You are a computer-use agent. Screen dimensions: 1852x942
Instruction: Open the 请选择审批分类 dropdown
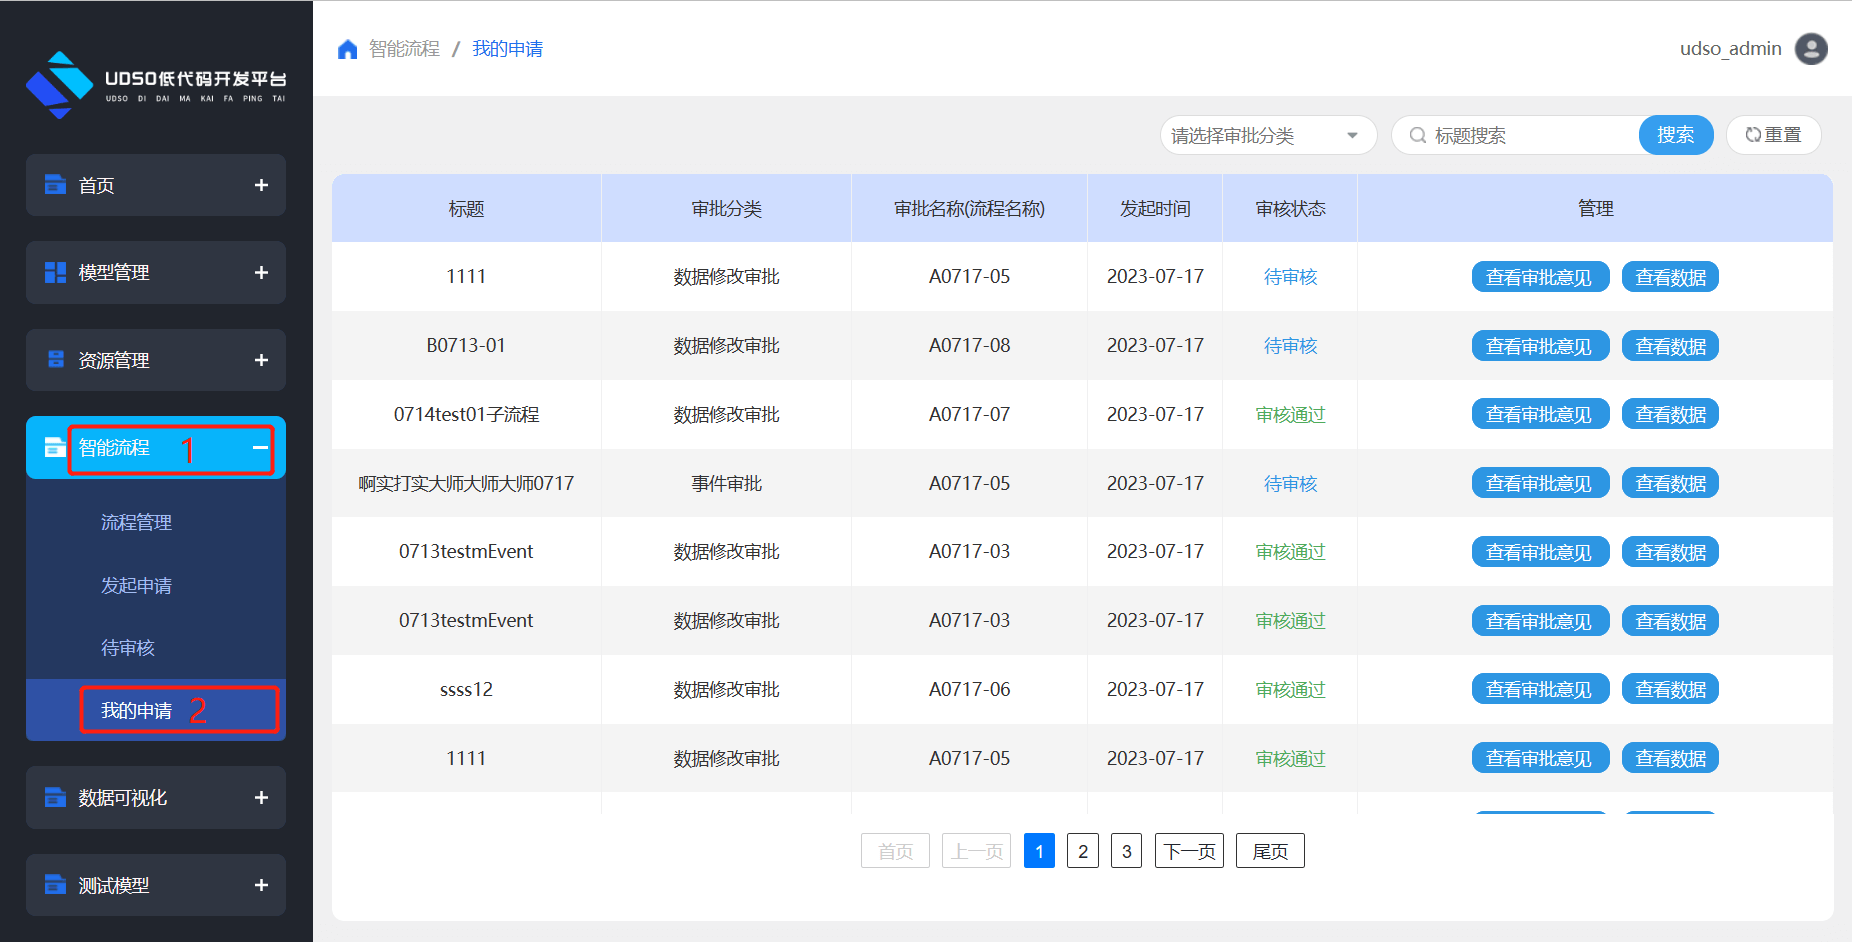tap(1267, 135)
